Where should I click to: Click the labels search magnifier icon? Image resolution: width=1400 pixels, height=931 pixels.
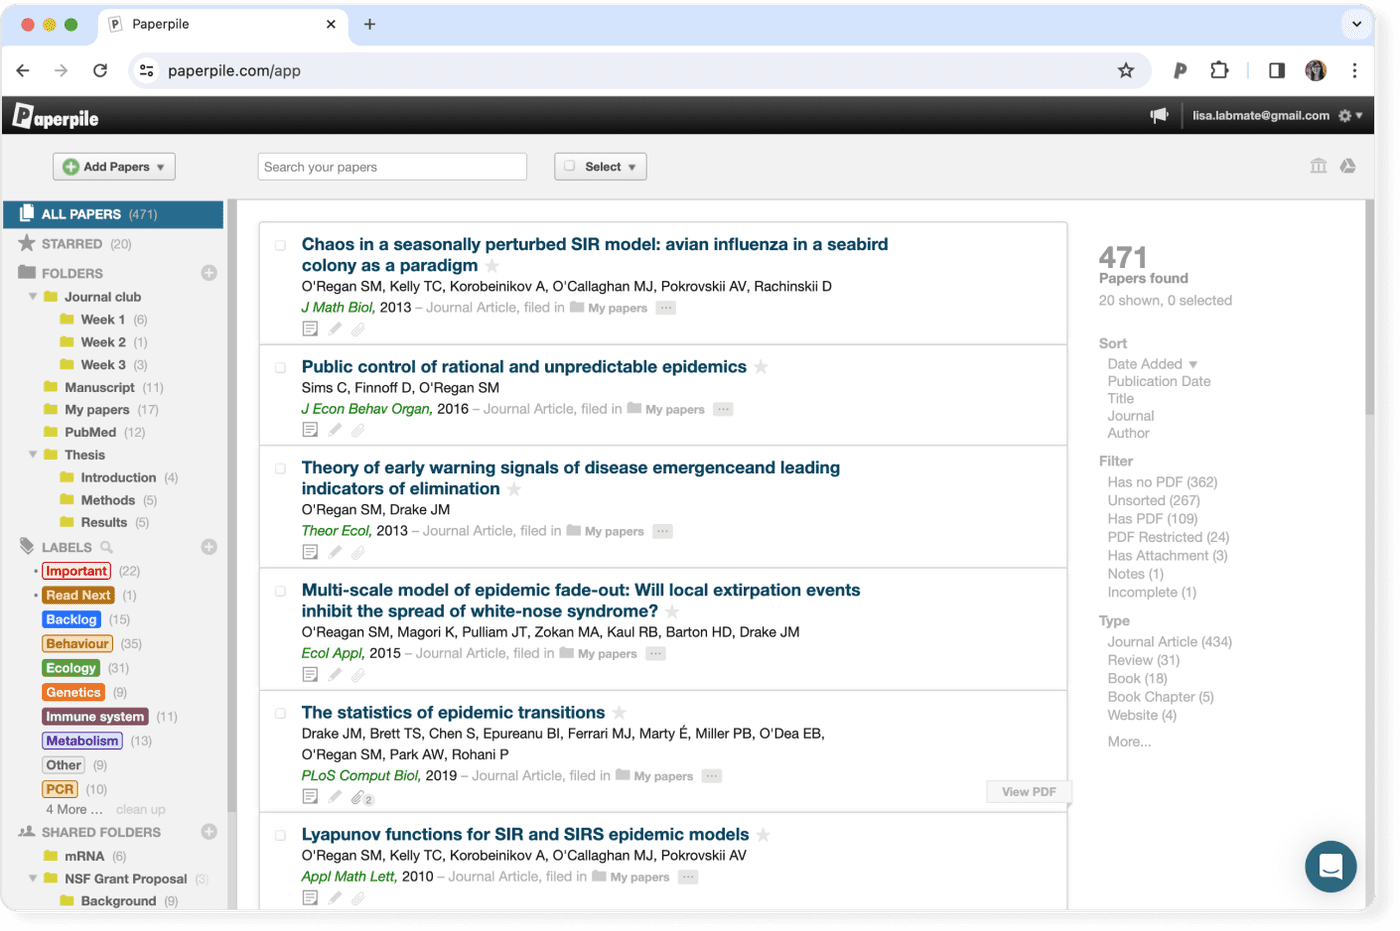(106, 546)
